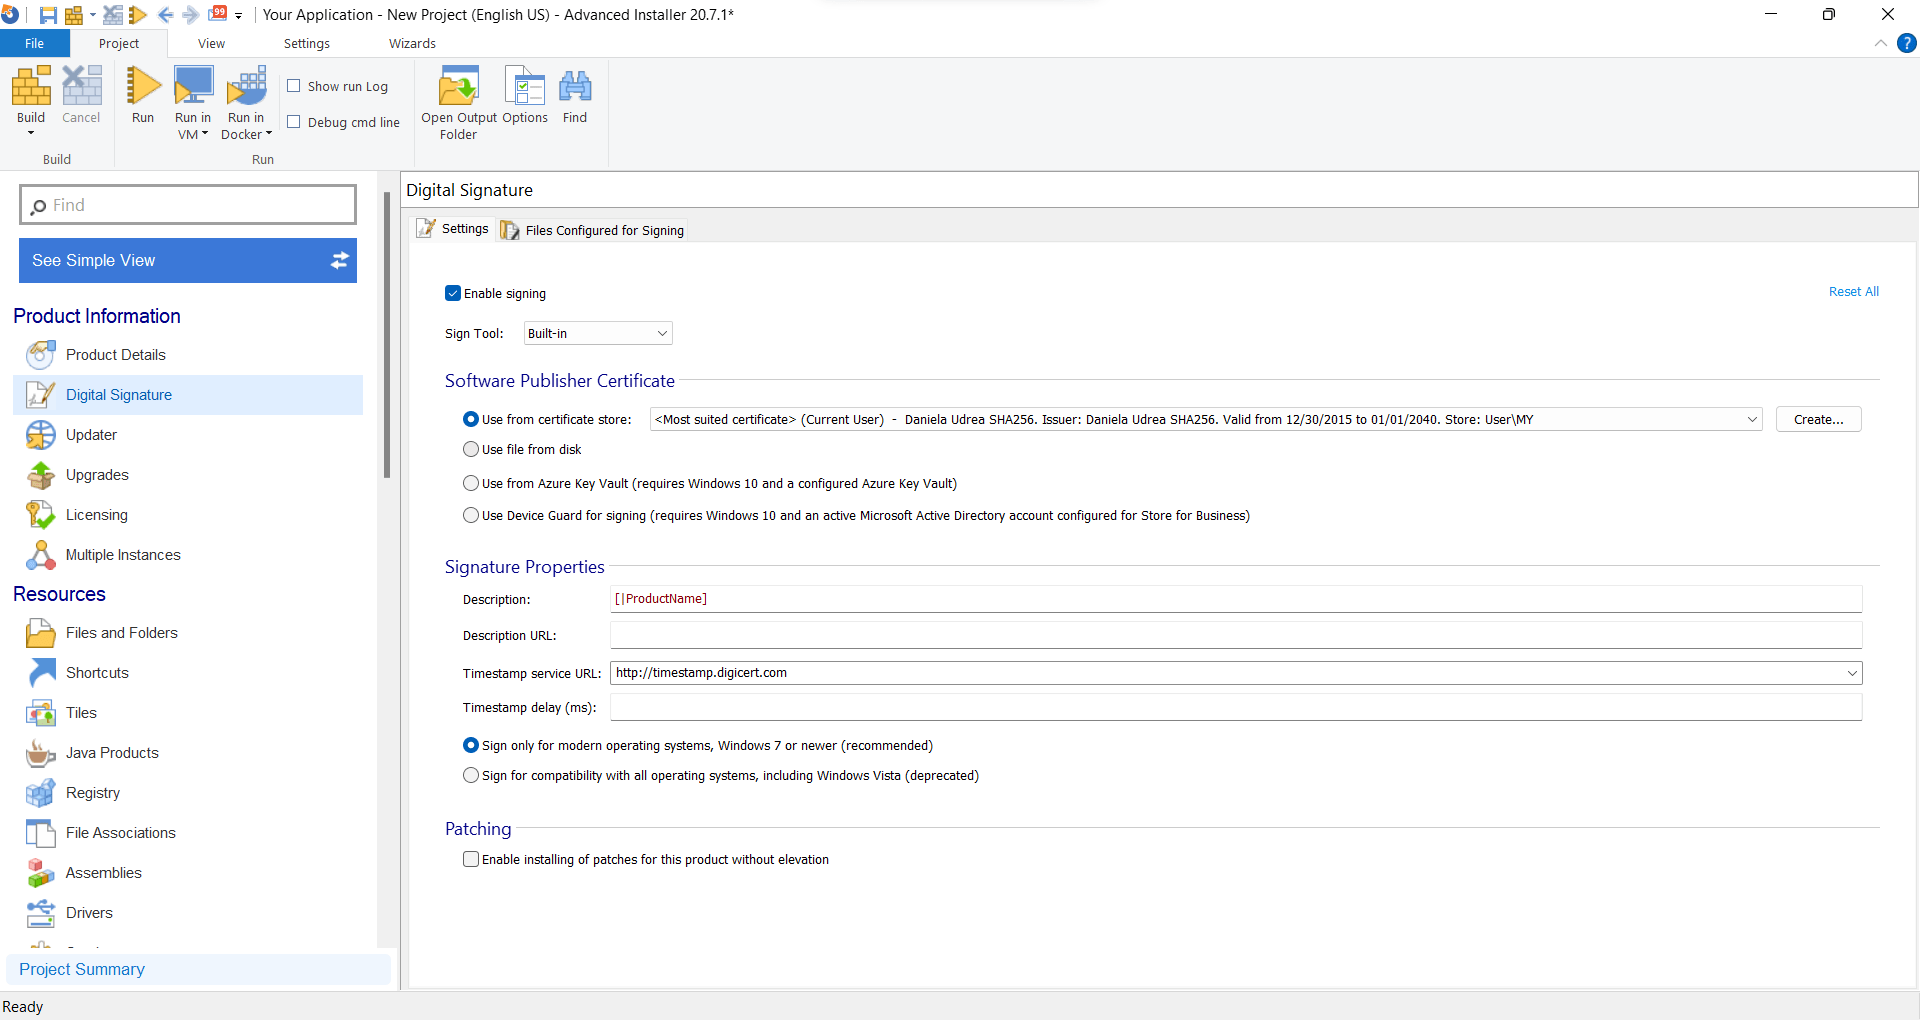Click the Create... certificate button
This screenshot has width=1920, height=1020.
[x=1818, y=419]
